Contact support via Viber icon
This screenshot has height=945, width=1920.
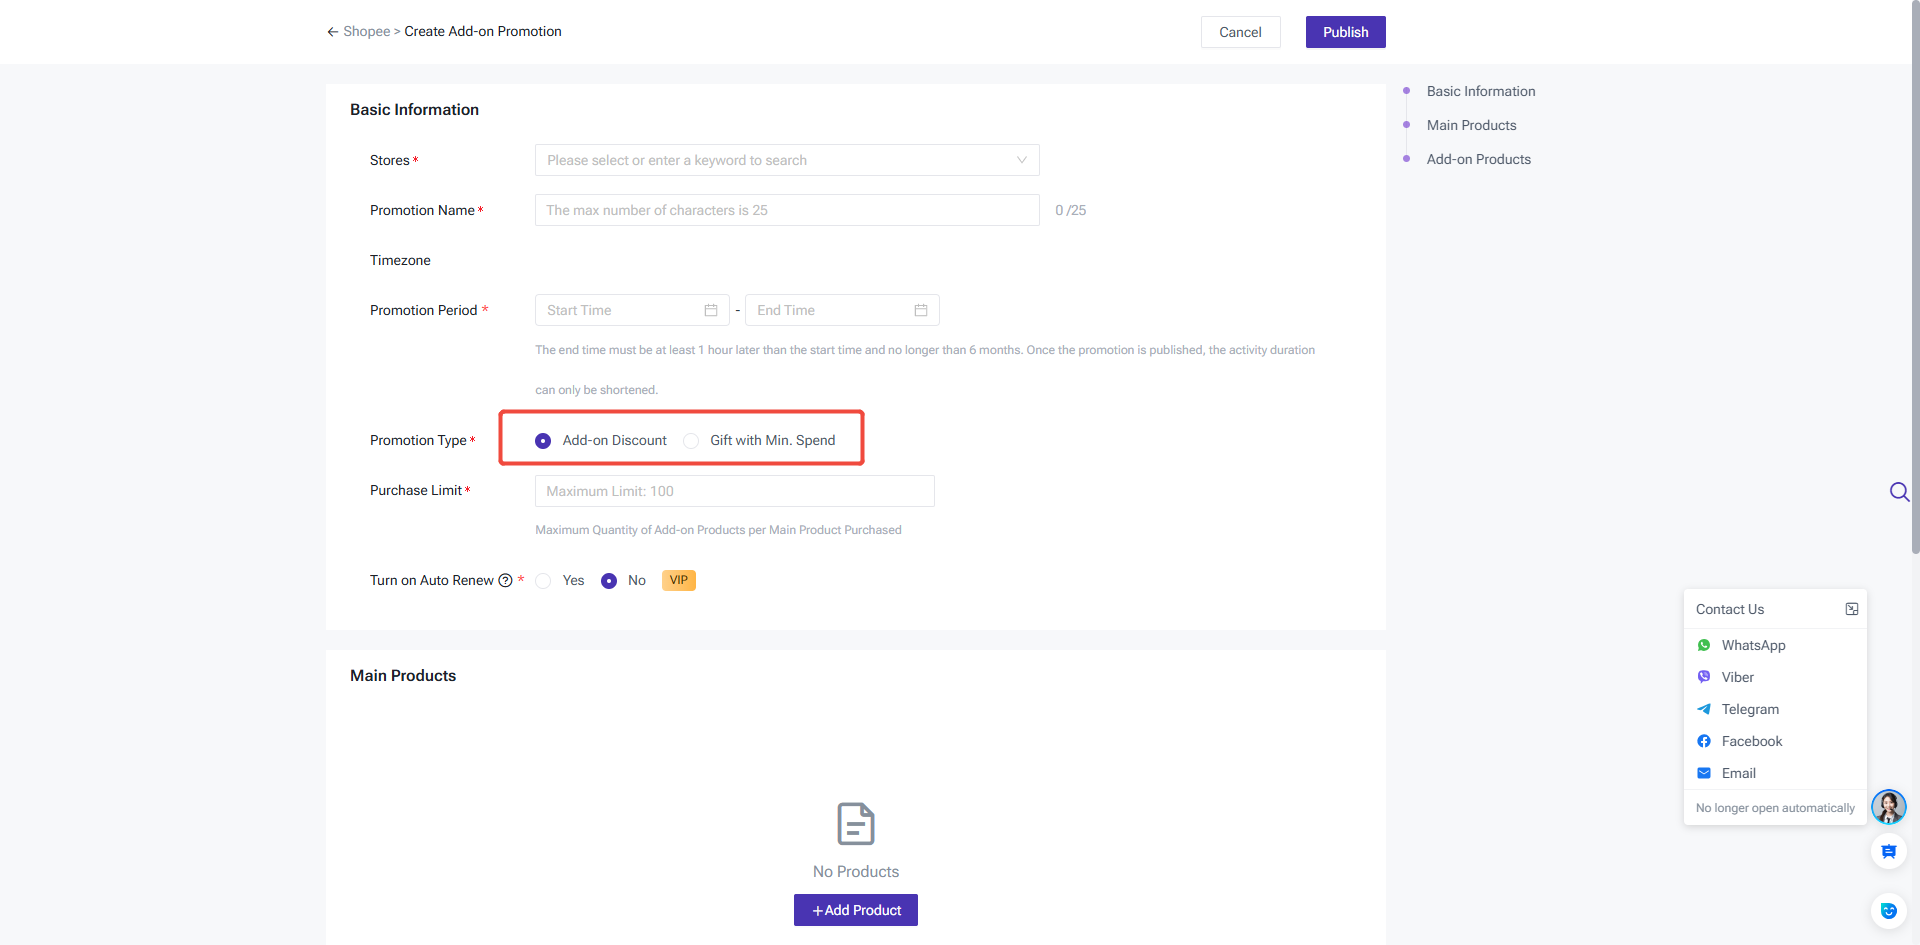[x=1703, y=677]
